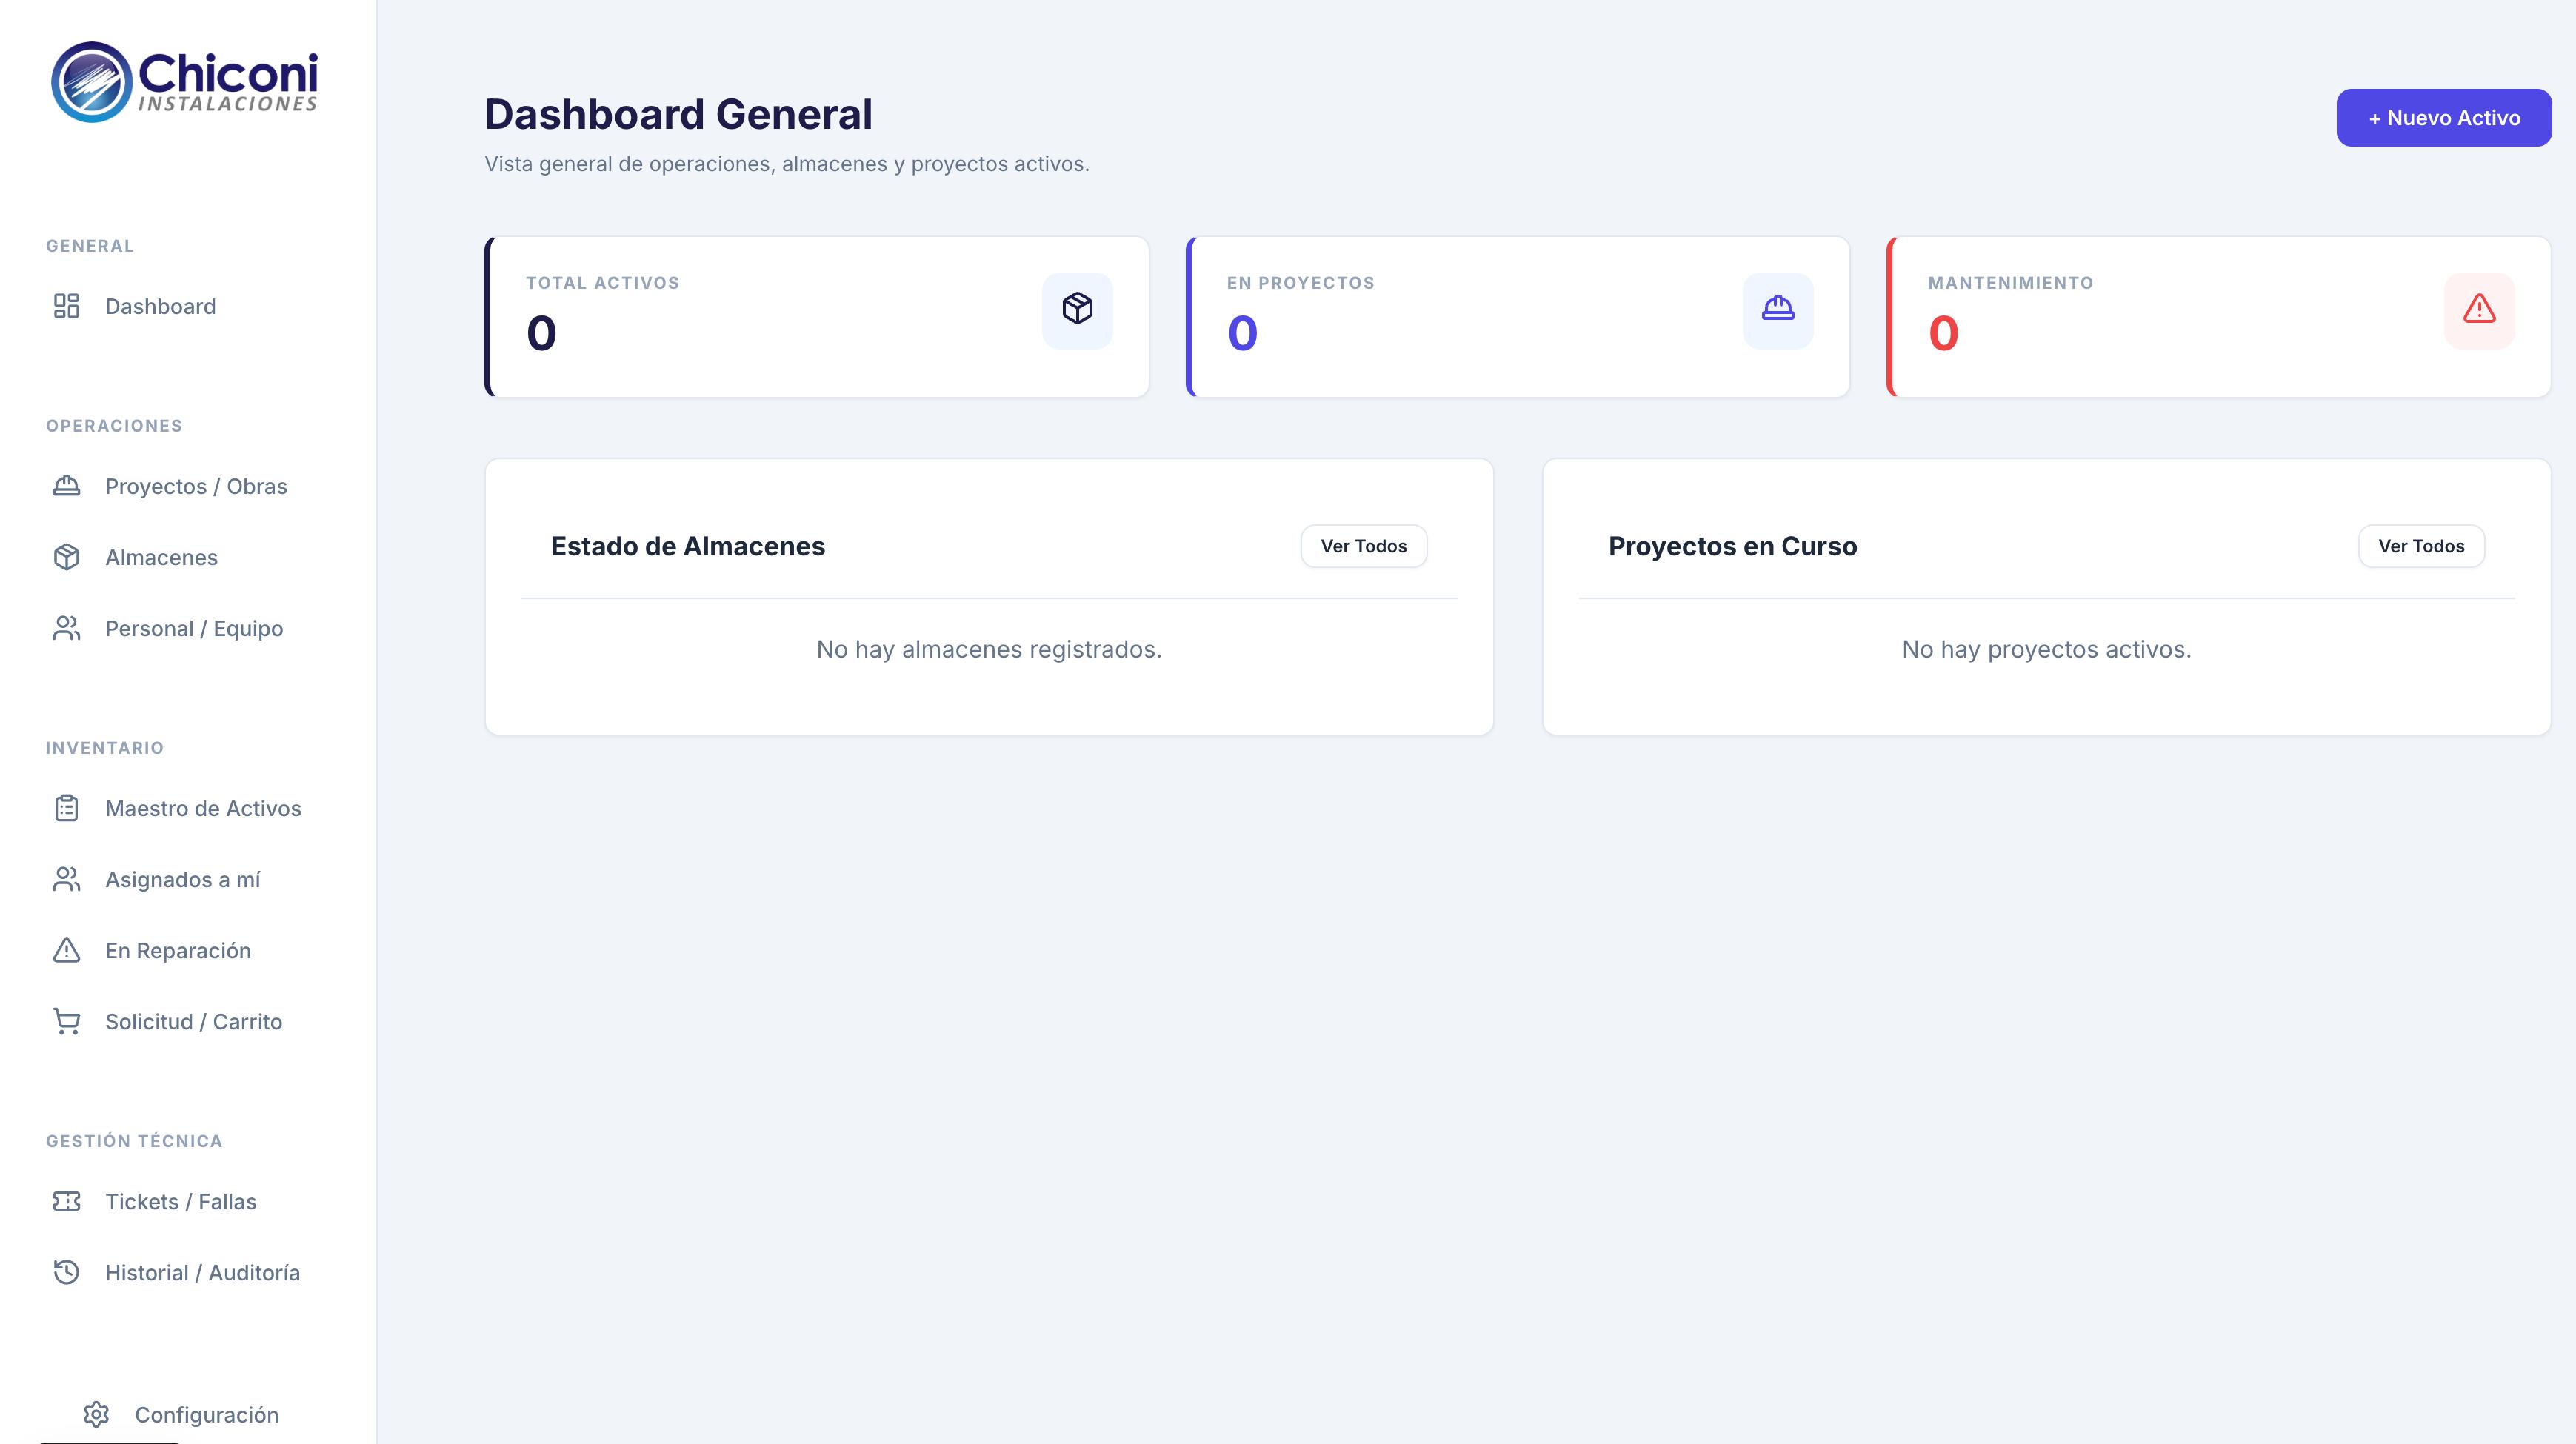Click Ver Todos for Proyectos en Curso
Image resolution: width=2576 pixels, height=1444 pixels.
[2421, 546]
